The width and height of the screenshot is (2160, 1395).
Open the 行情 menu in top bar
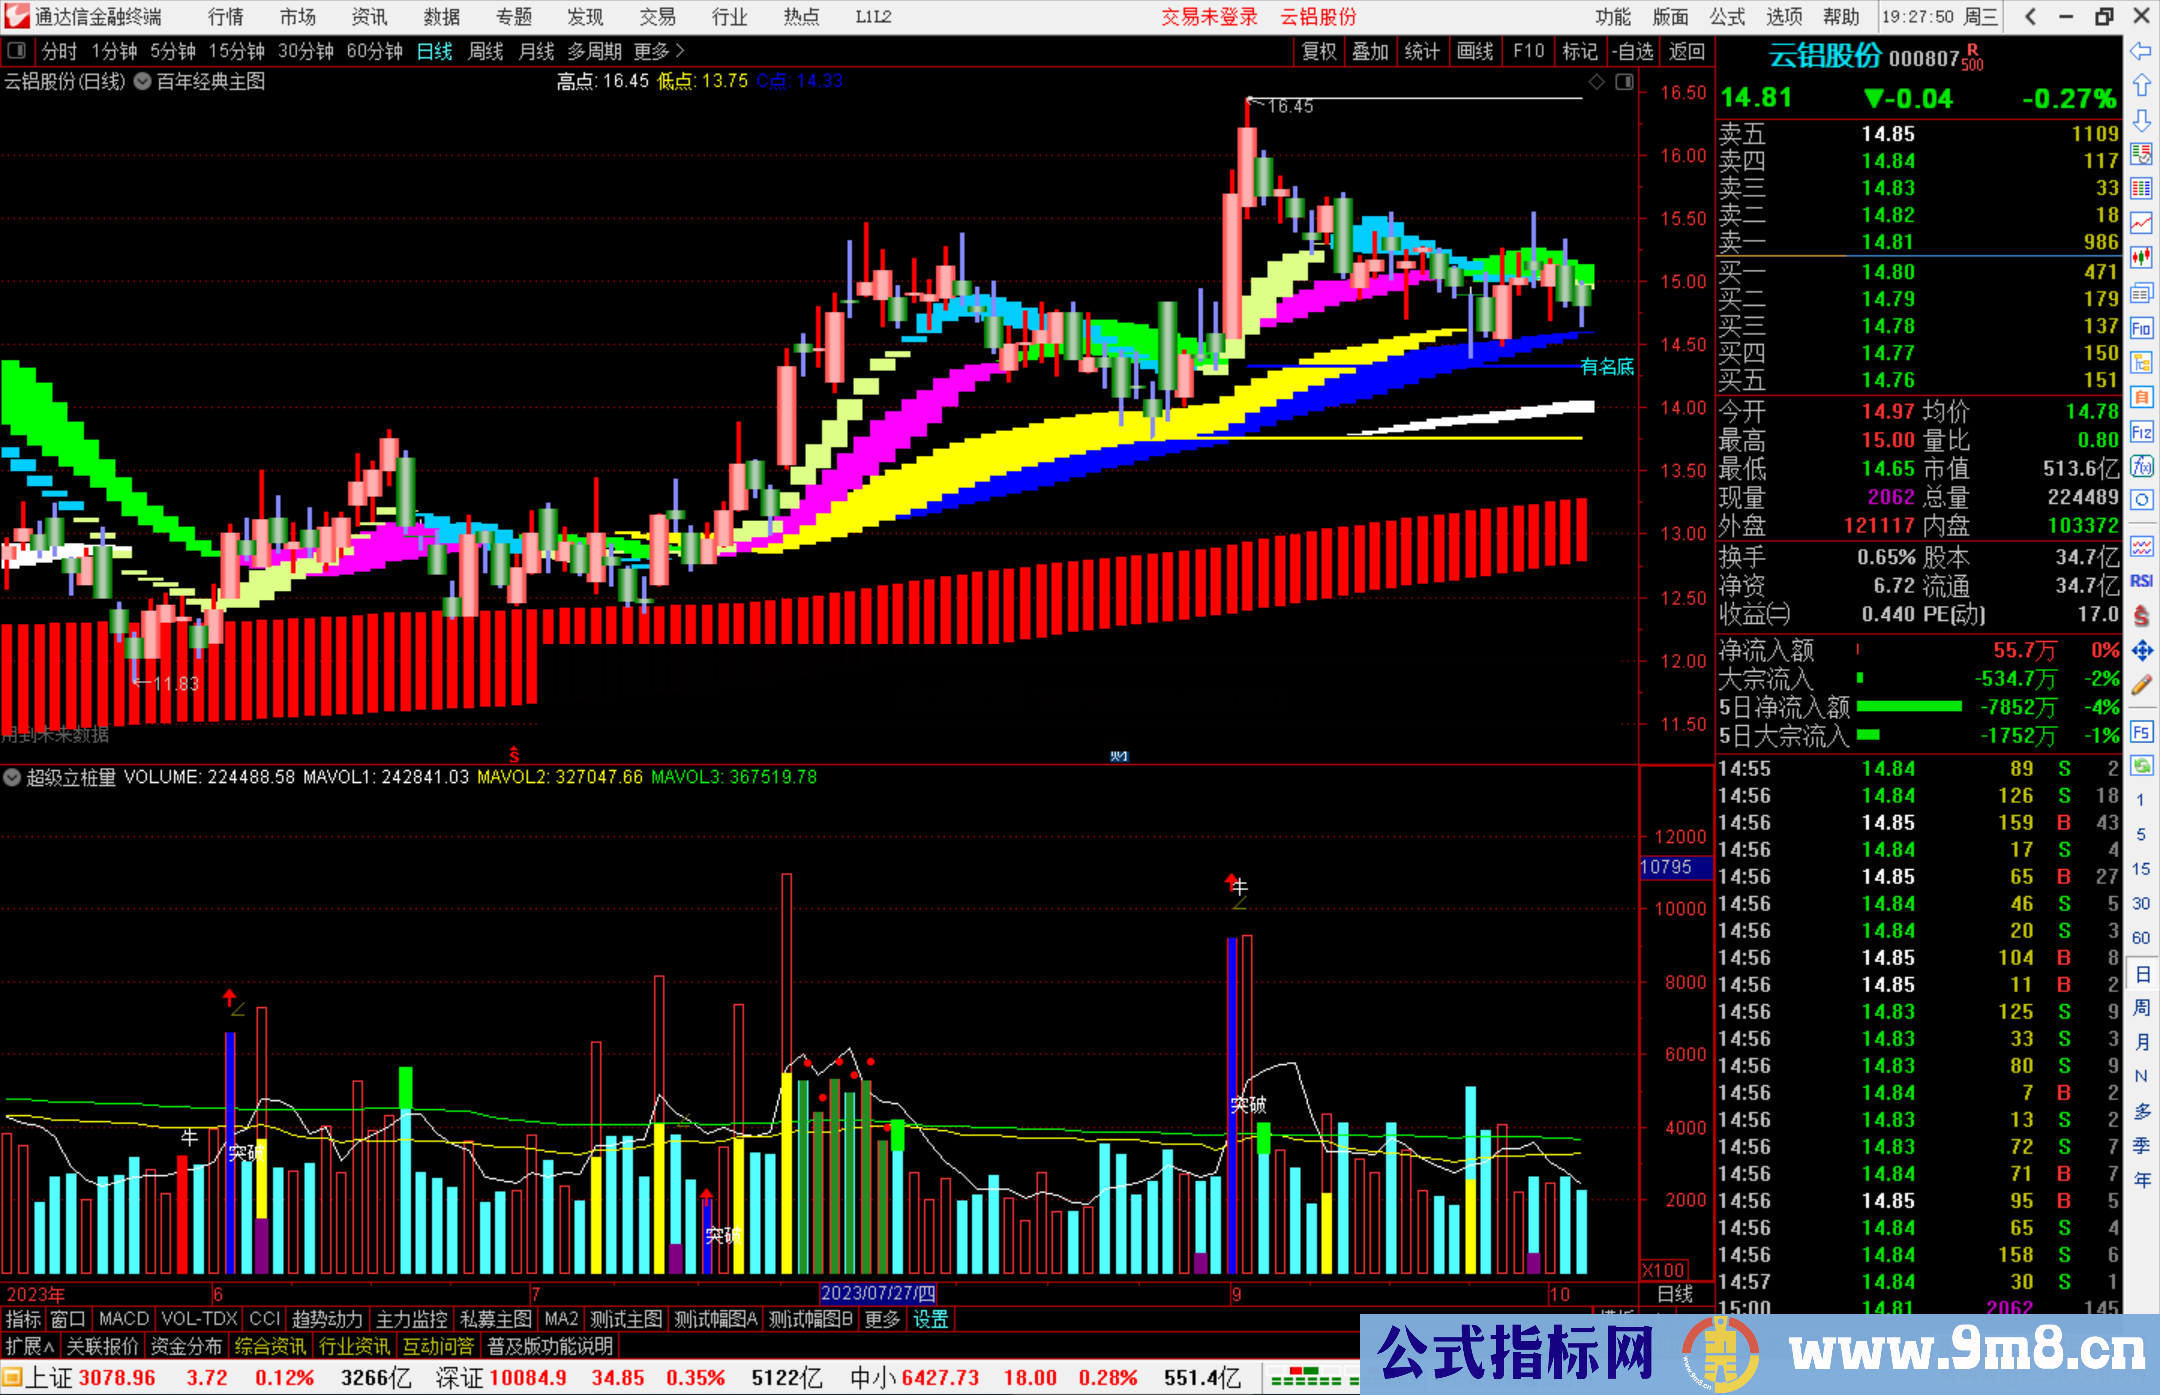pyautogui.click(x=226, y=17)
